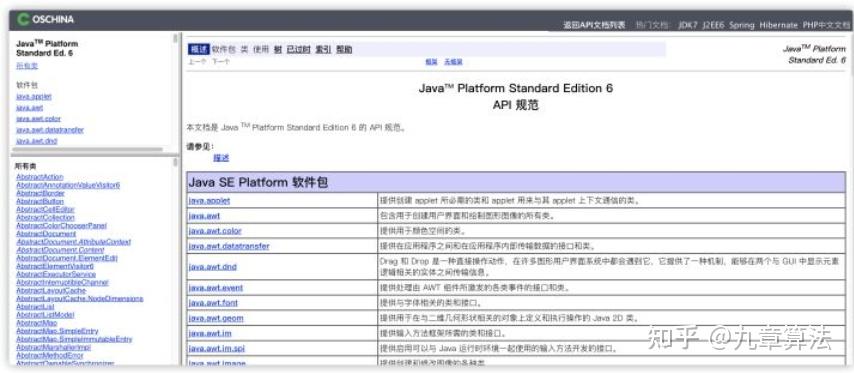Open the AbstractMethodError class link

[x=50, y=356]
